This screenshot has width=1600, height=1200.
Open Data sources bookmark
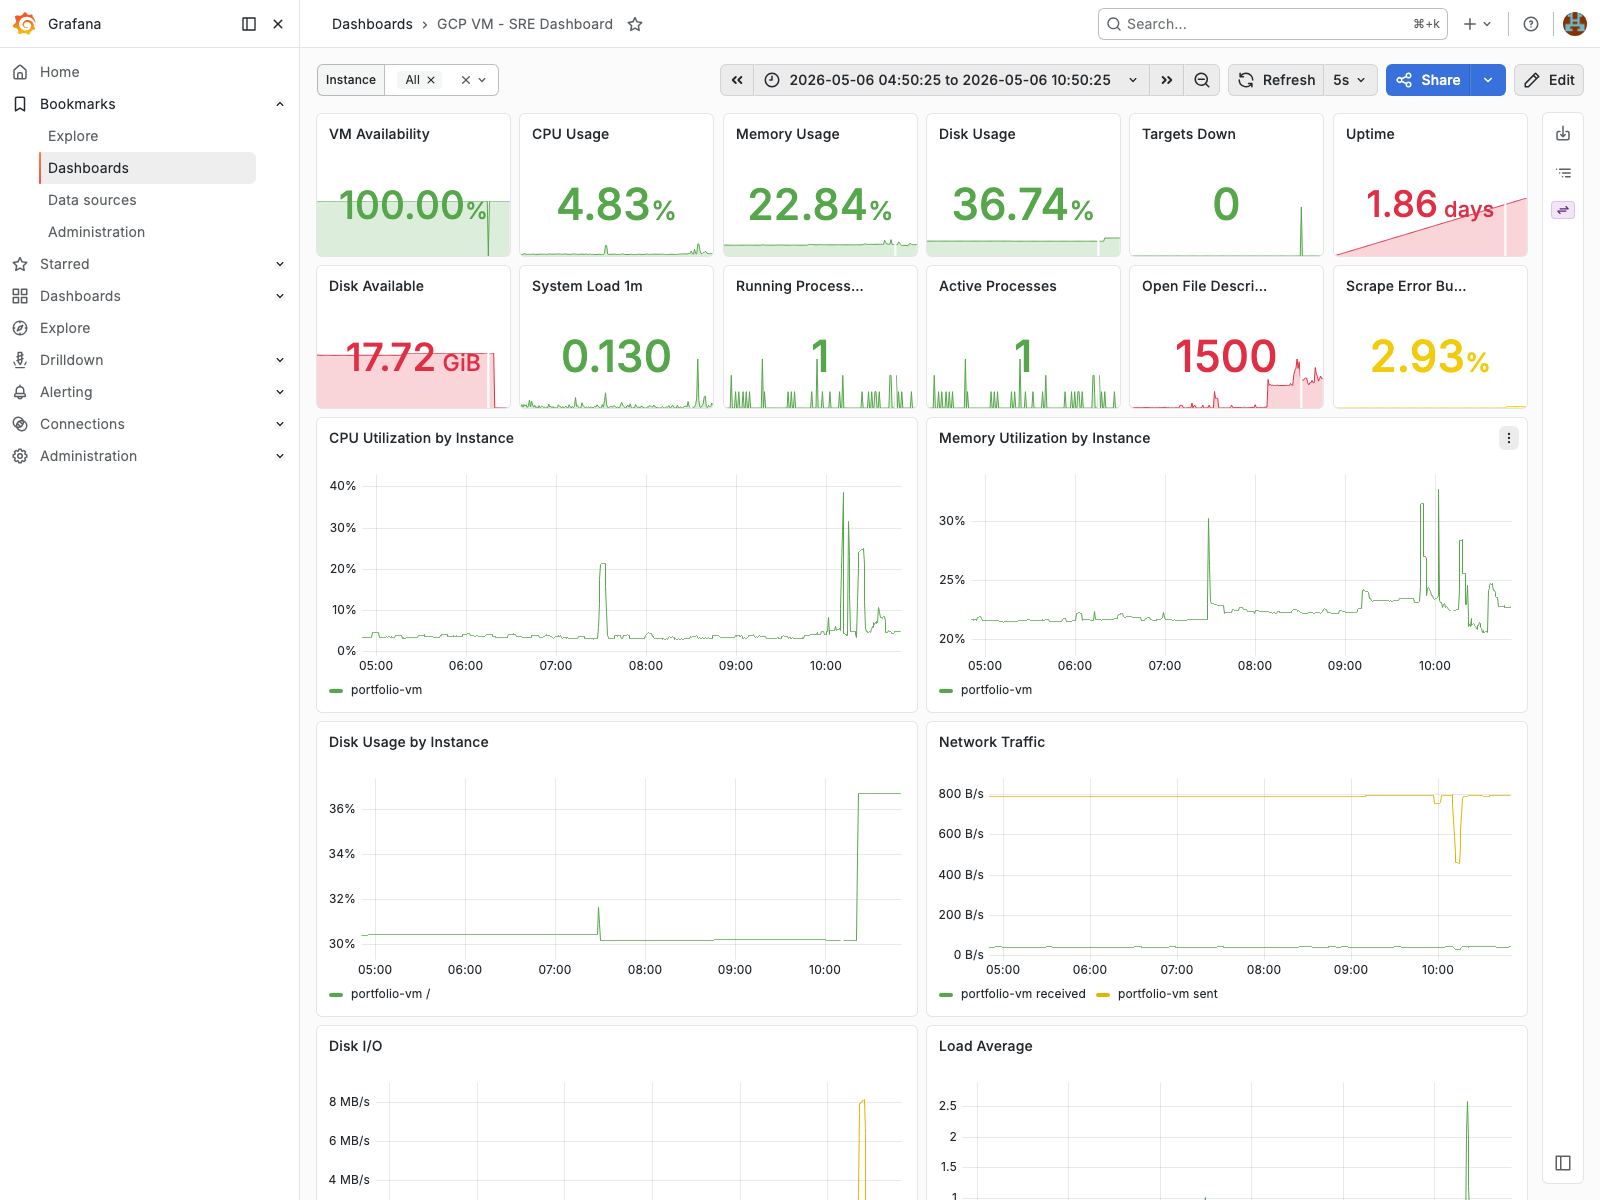pos(92,200)
